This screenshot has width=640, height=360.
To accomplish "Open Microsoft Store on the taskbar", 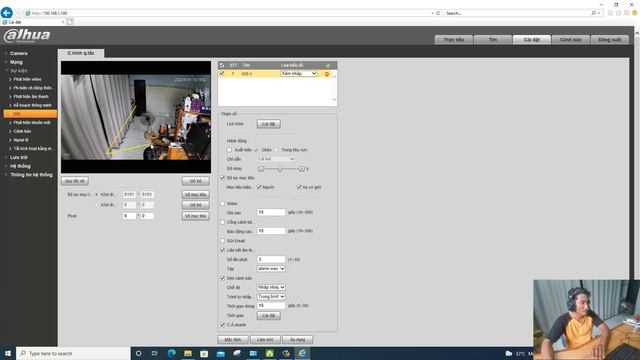I will (x=204, y=353).
